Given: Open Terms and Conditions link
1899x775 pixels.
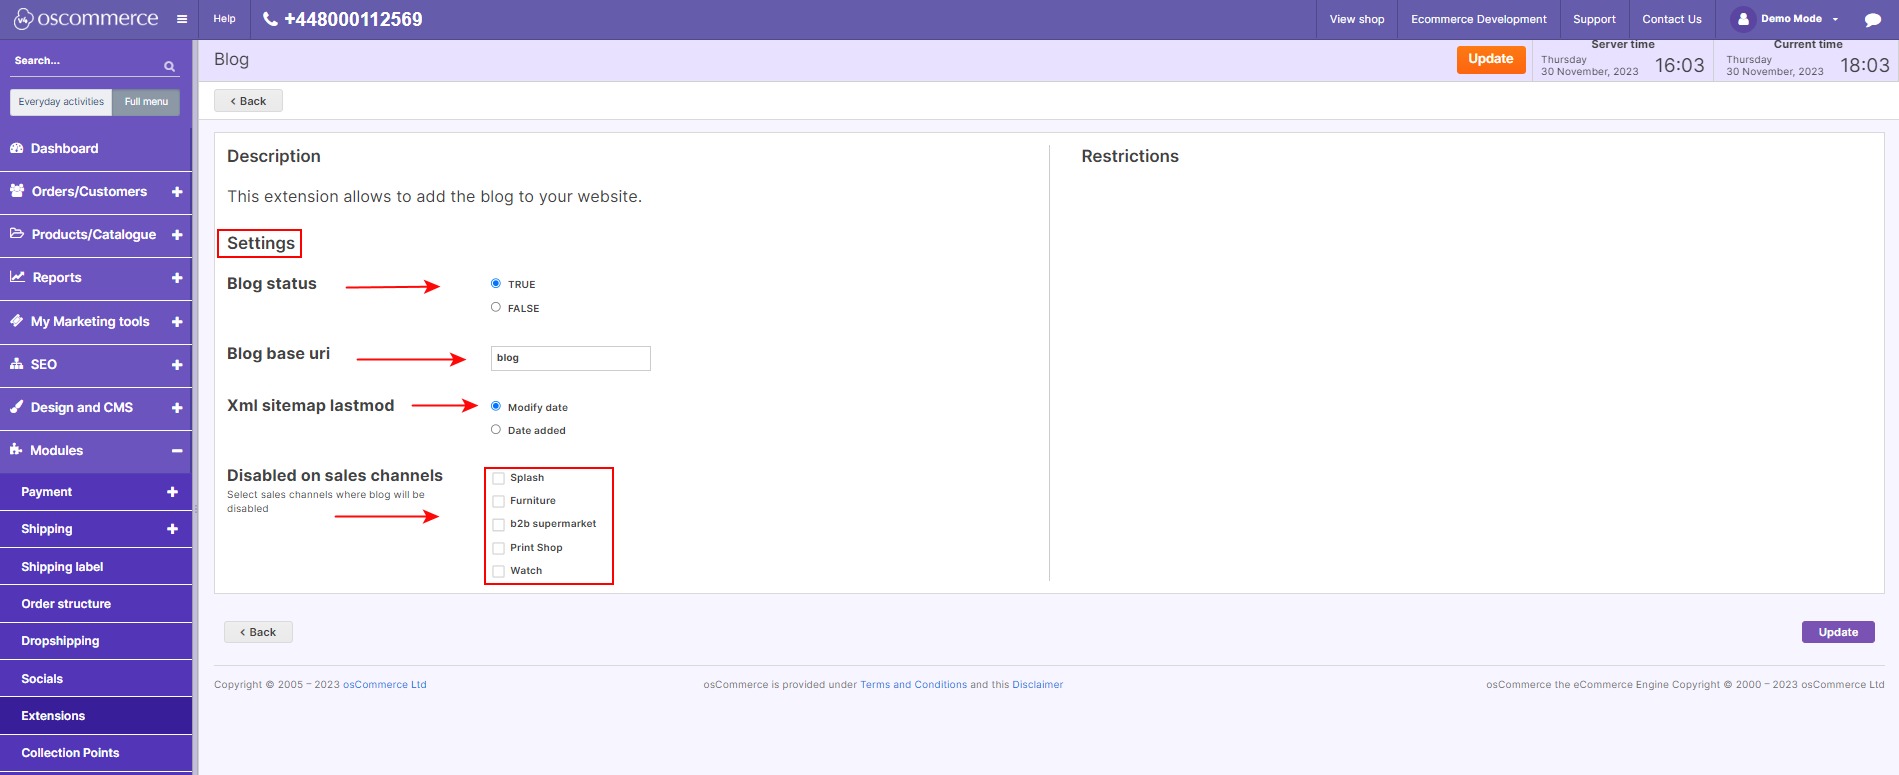Looking at the screenshot, I should [x=913, y=685].
